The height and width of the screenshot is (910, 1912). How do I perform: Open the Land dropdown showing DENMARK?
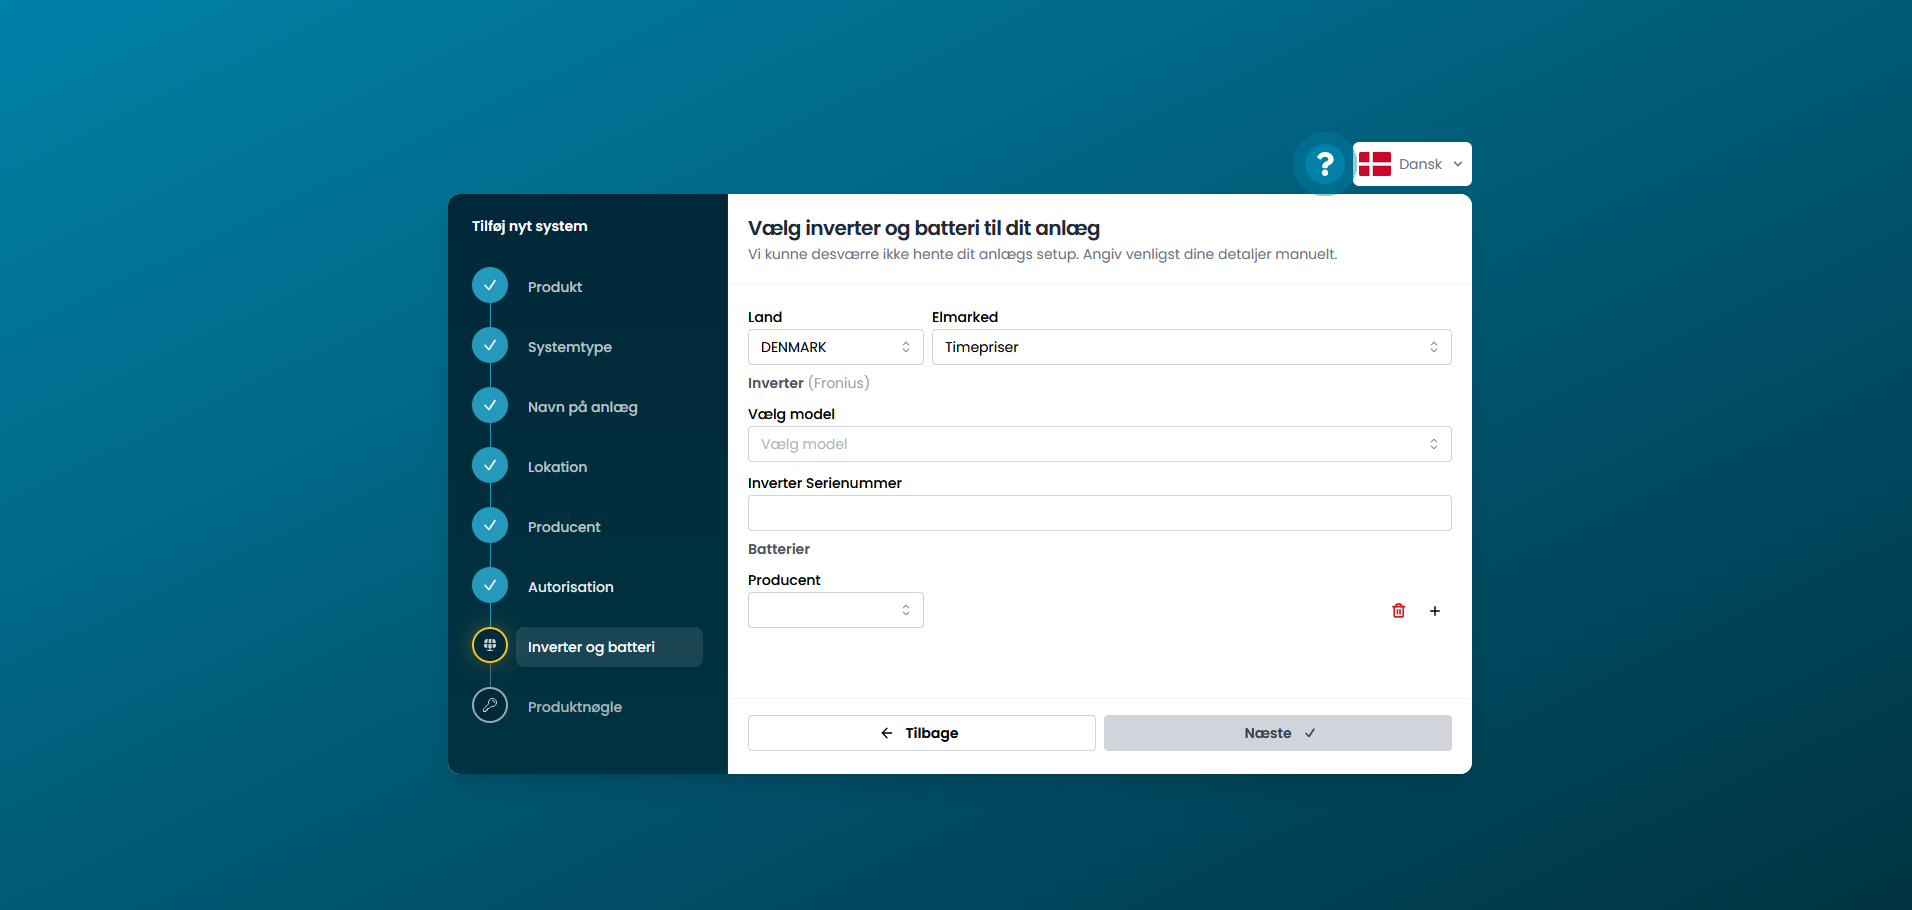[835, 347]
